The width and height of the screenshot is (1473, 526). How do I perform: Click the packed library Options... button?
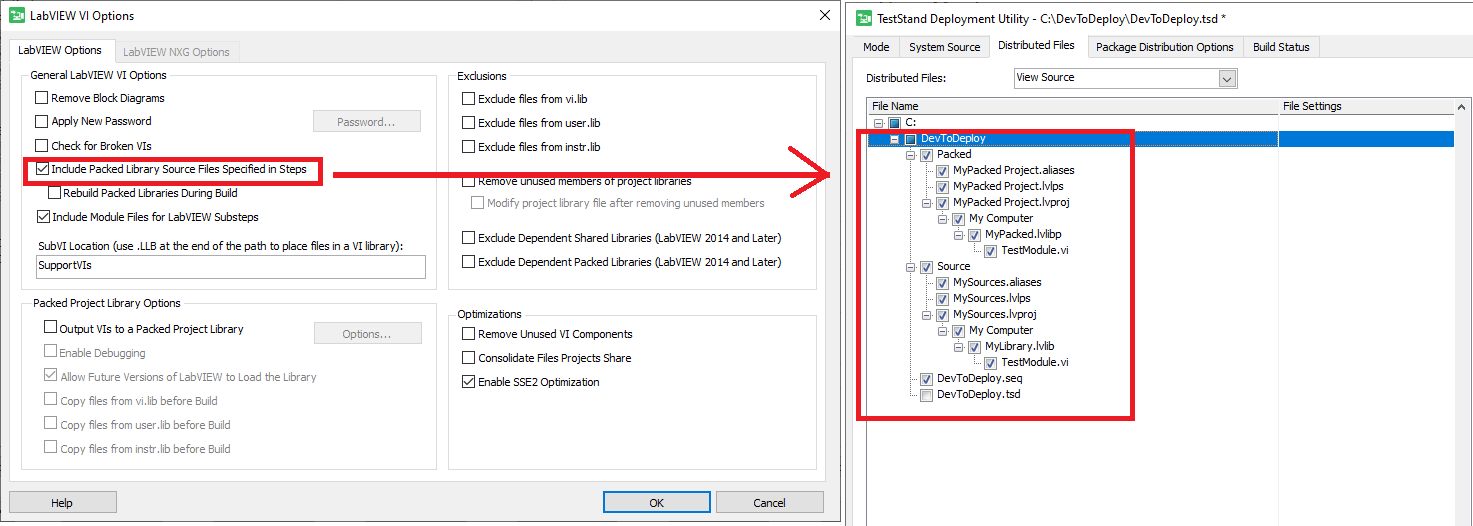tap(367, 333)
